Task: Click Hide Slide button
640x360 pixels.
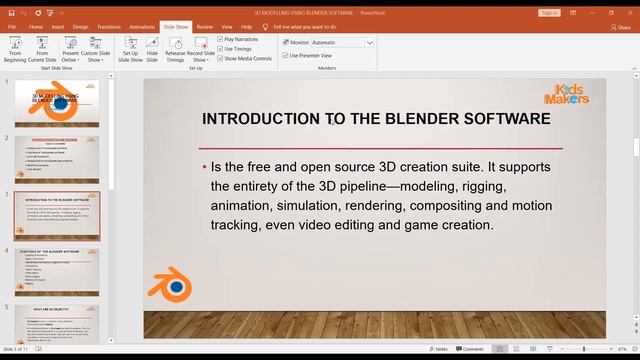Action: coord(152,49)
